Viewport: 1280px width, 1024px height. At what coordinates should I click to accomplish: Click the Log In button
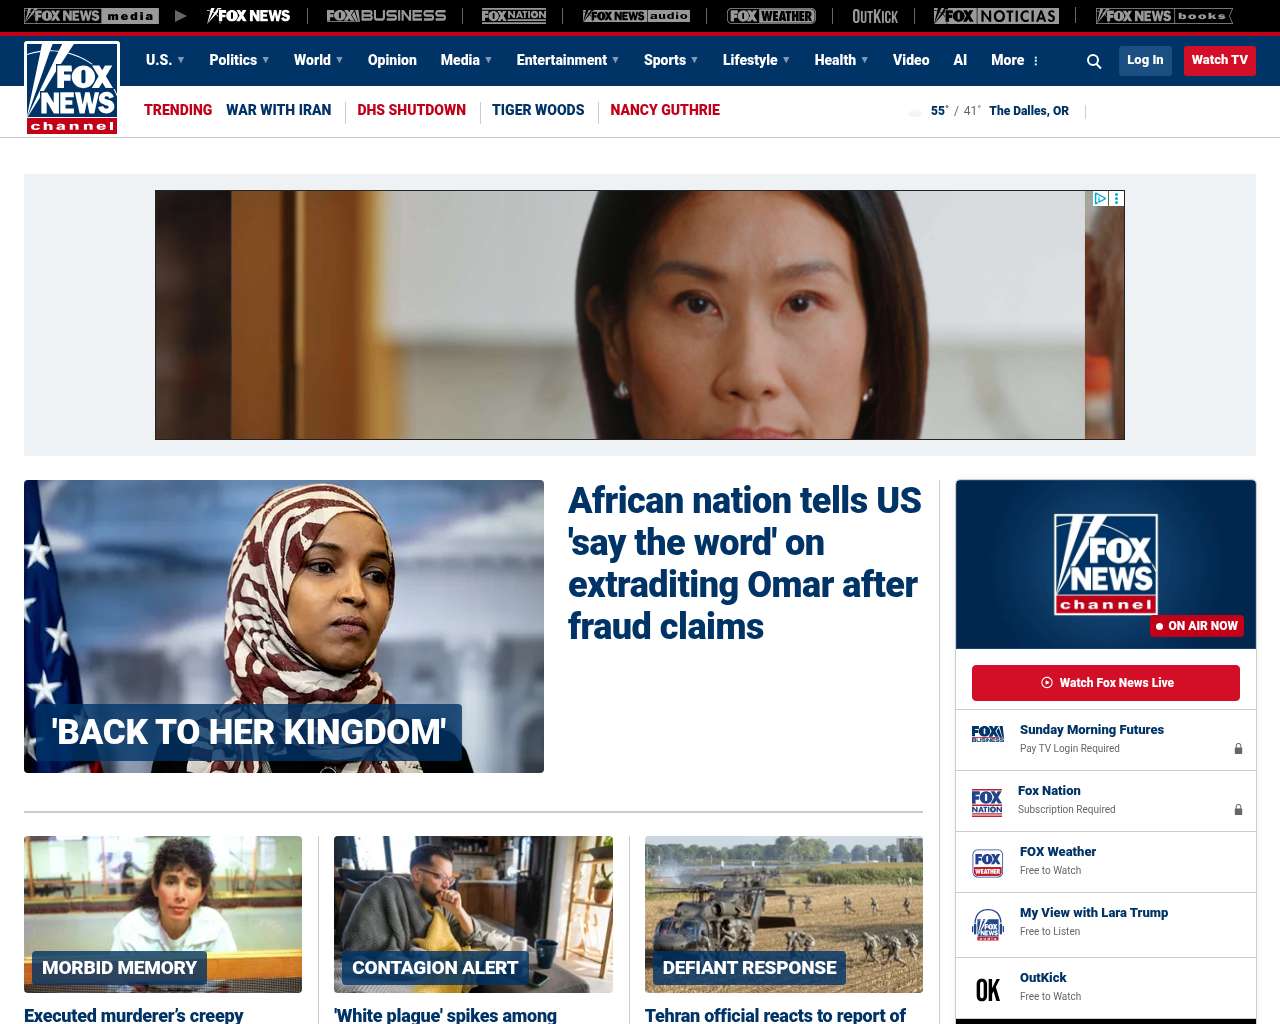1145,60
